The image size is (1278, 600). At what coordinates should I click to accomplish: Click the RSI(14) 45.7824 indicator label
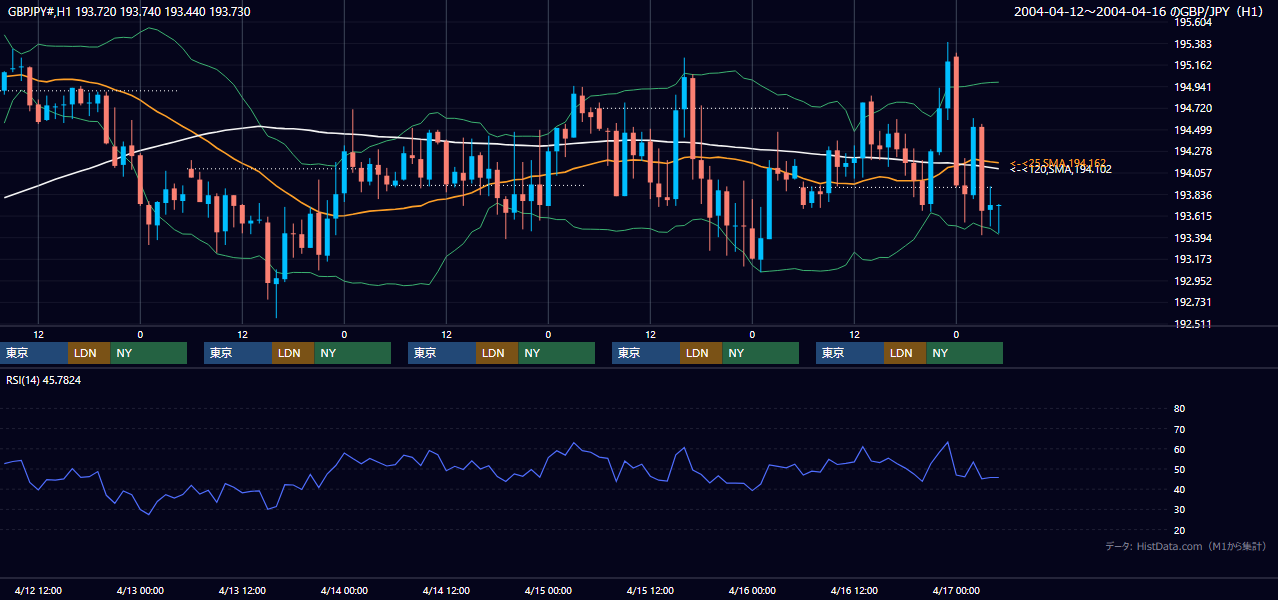coord(44,380)
